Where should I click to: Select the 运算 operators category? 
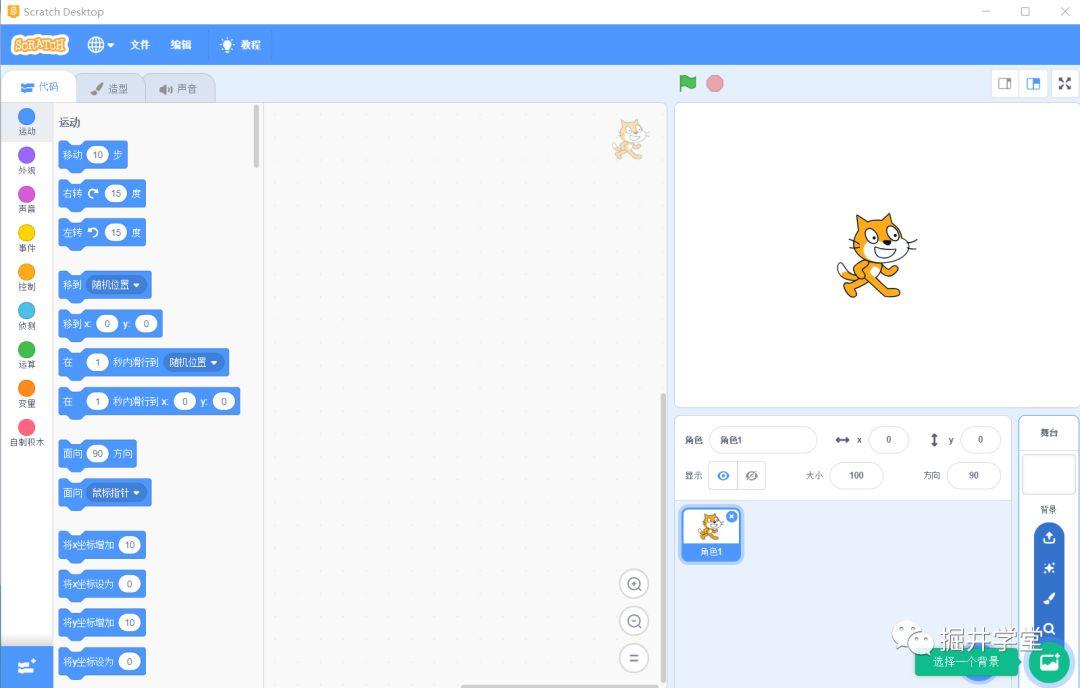[27, 355]
